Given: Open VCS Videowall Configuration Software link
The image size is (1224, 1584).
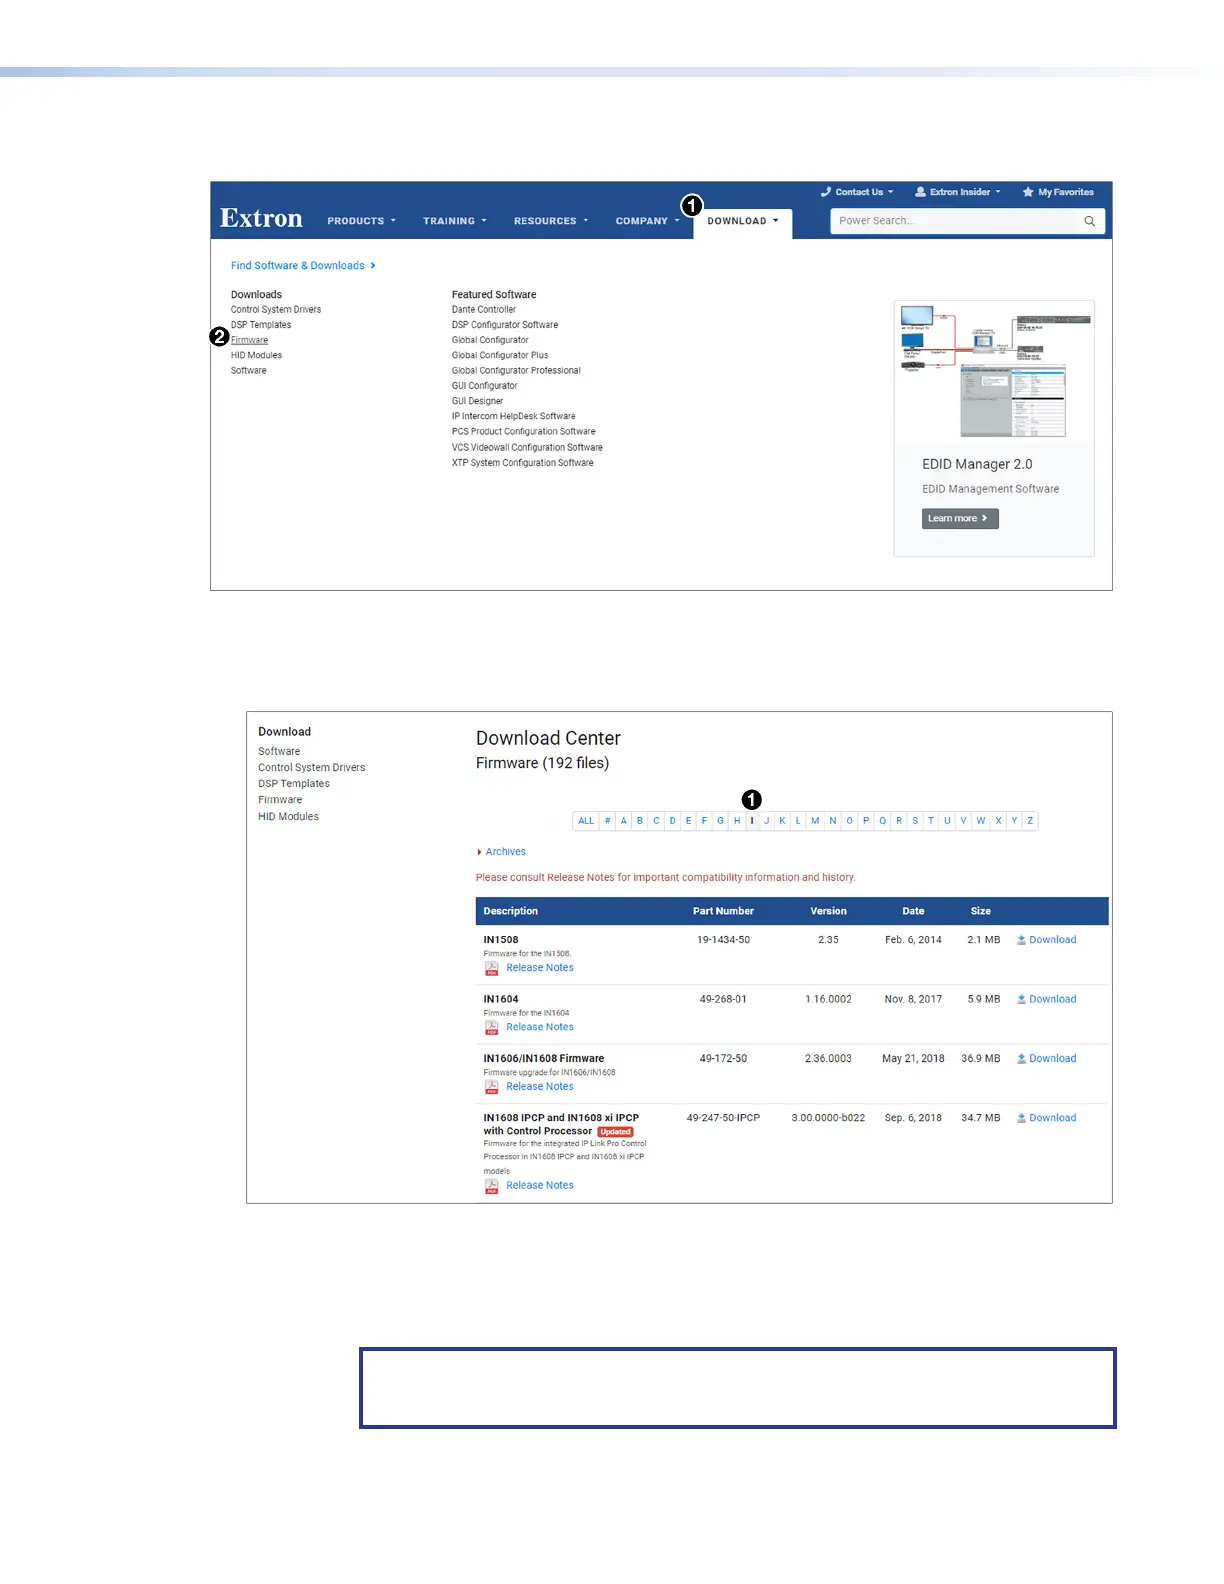Looking at the screenshot, I should (526, 448).
